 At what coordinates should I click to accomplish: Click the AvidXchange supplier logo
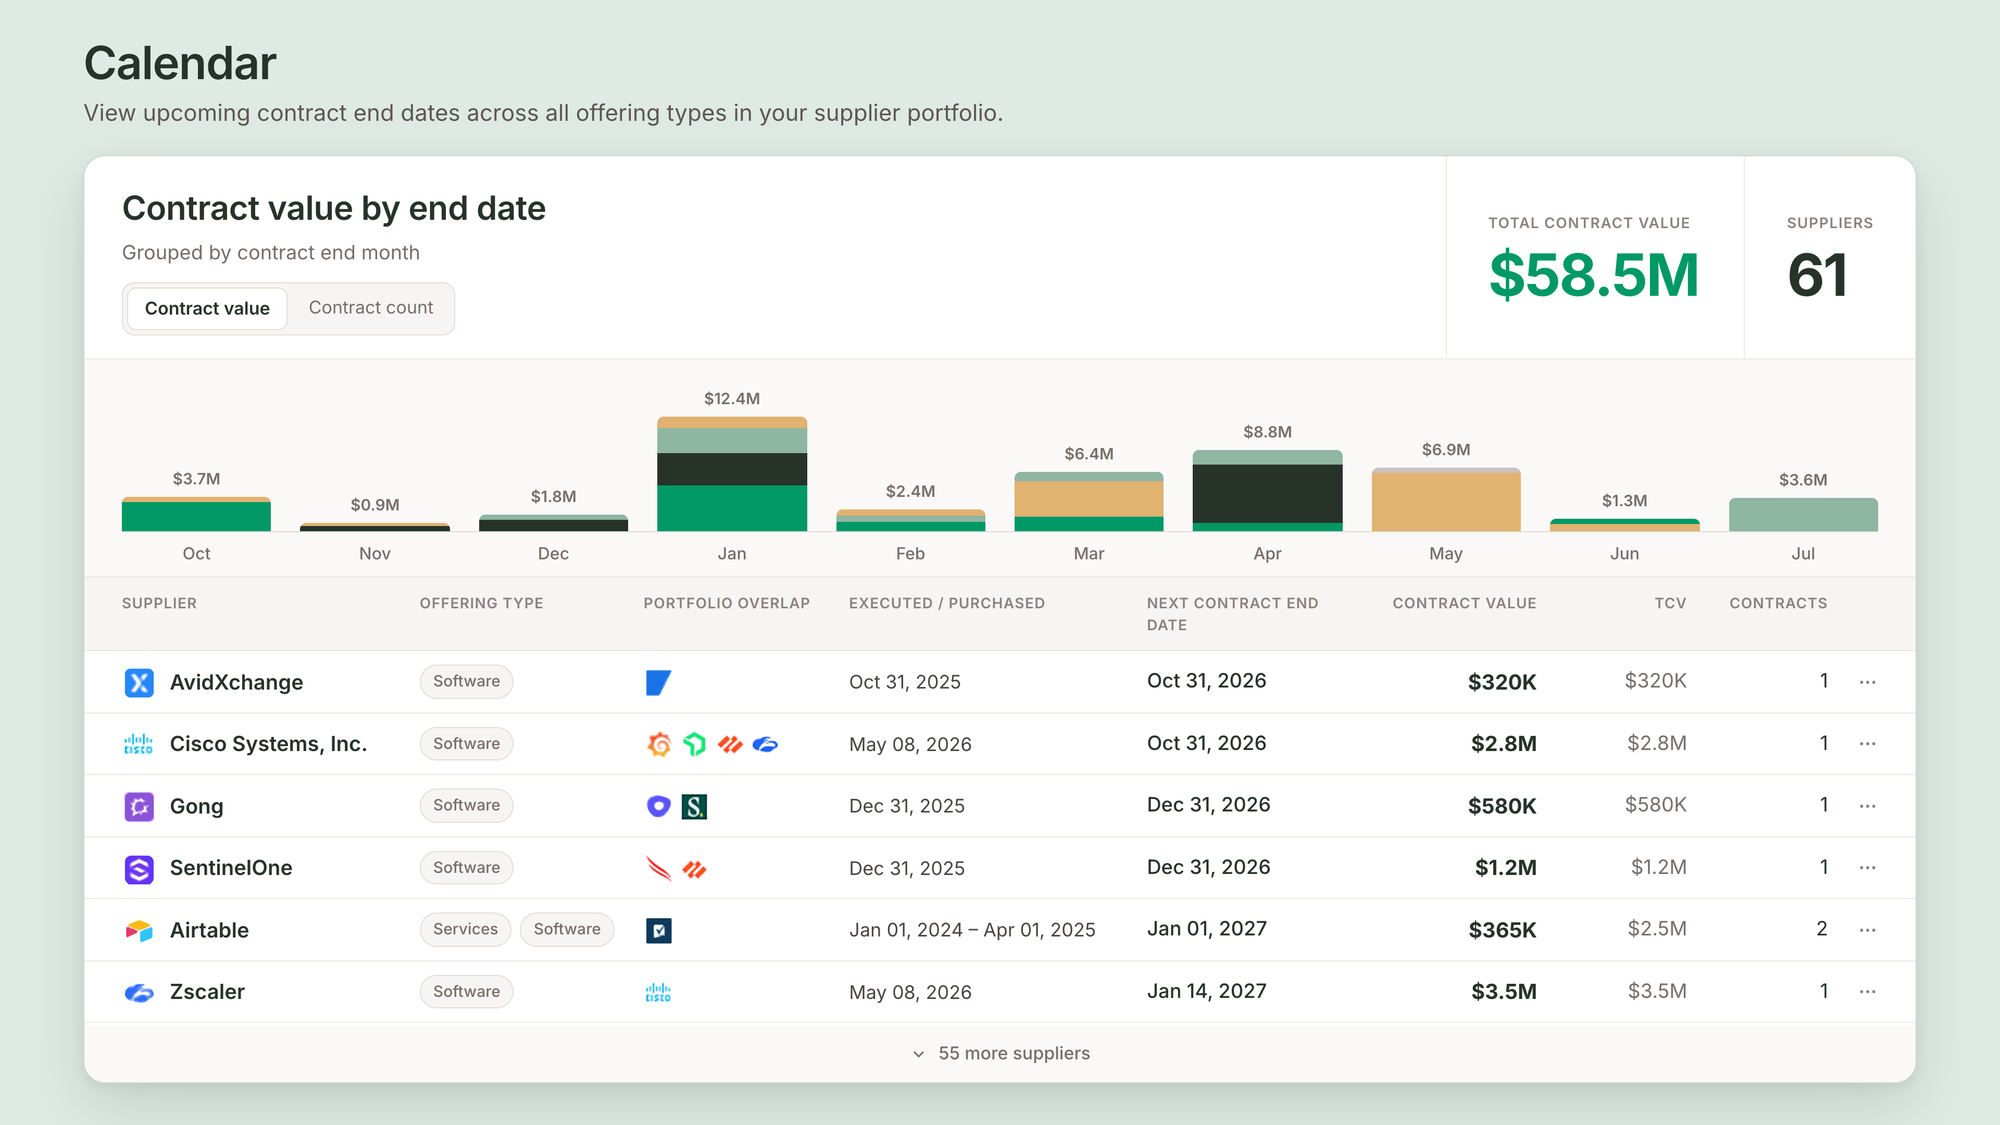point(139,682)
